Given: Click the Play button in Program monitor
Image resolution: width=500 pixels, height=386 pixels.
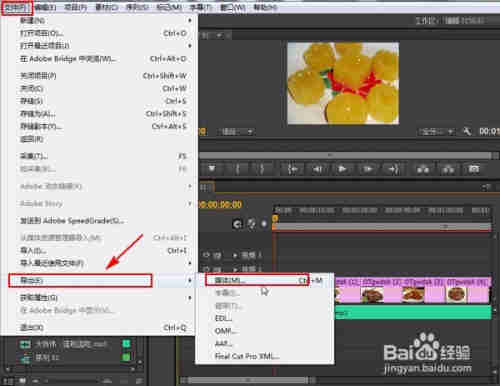Looking at the screenshot, I should pos(342,169).
